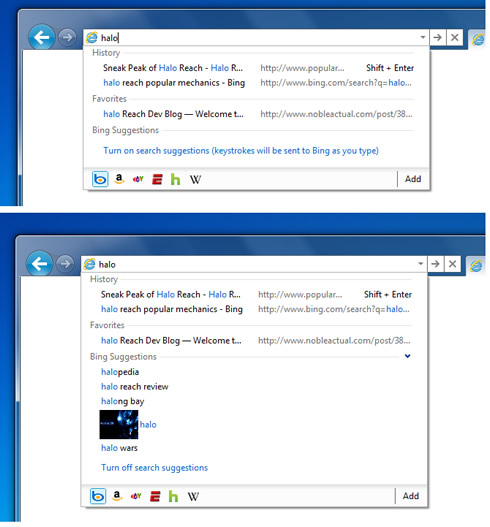This screenshot has height=527, width=490.
Task: Select Bing search provider in bottom dropdown
Action: click(98, 496)
